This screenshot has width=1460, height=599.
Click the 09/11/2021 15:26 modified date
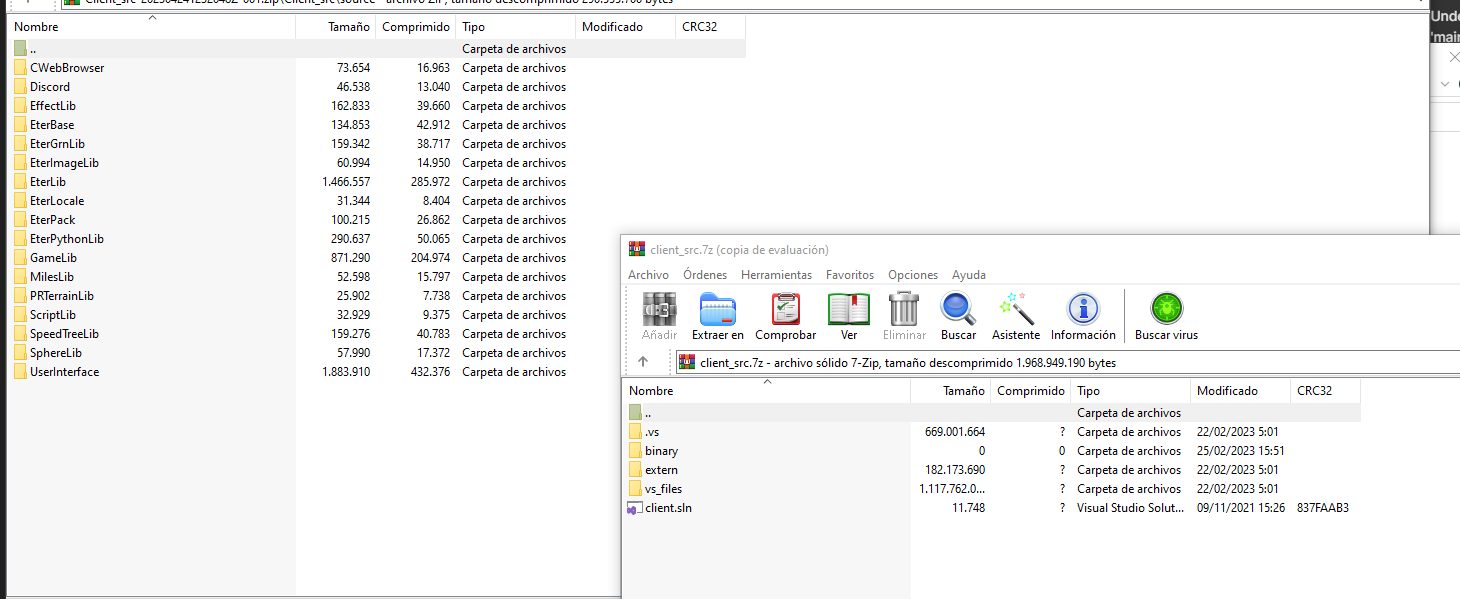[1240, 508]
